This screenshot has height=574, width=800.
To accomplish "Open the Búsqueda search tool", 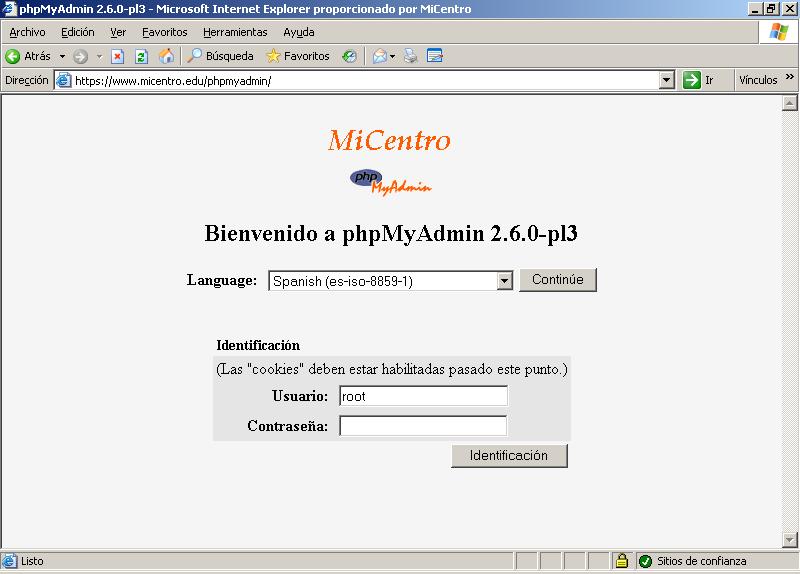I will click(220, 56).
